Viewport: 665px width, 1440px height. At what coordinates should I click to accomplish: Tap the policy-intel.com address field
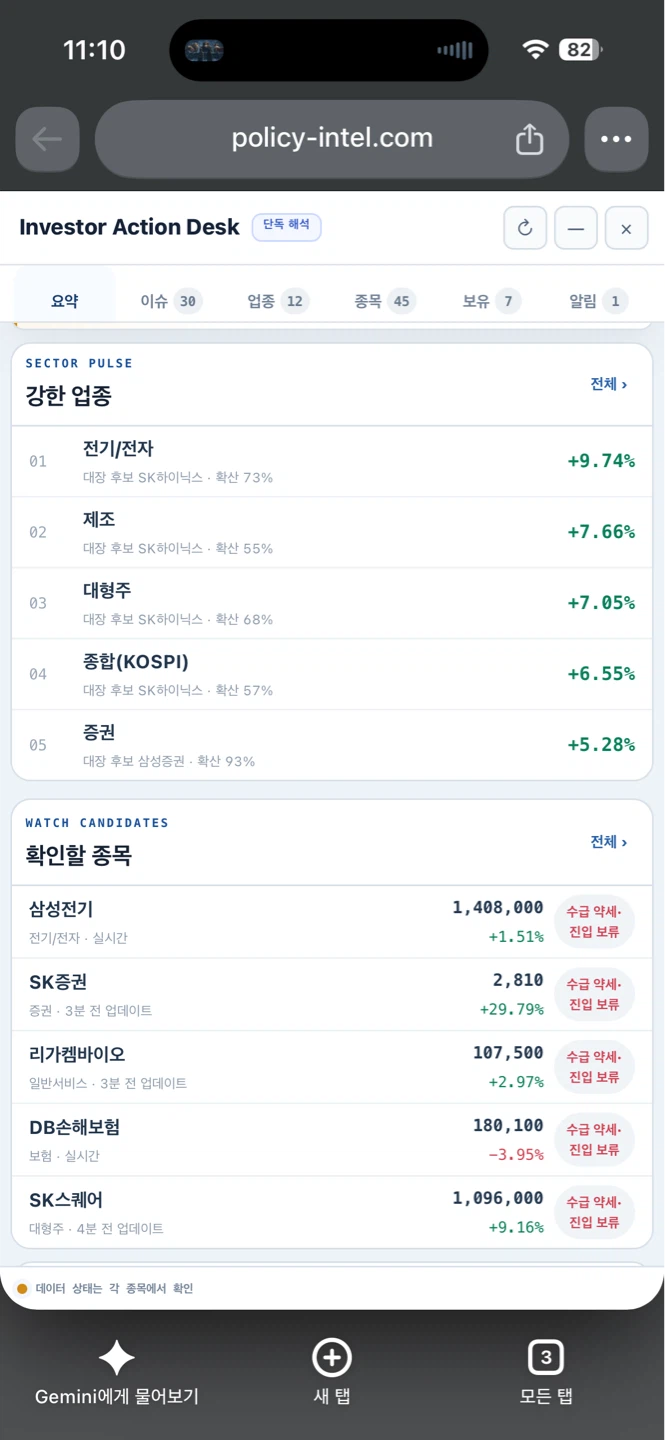click(x=332, y=139)
